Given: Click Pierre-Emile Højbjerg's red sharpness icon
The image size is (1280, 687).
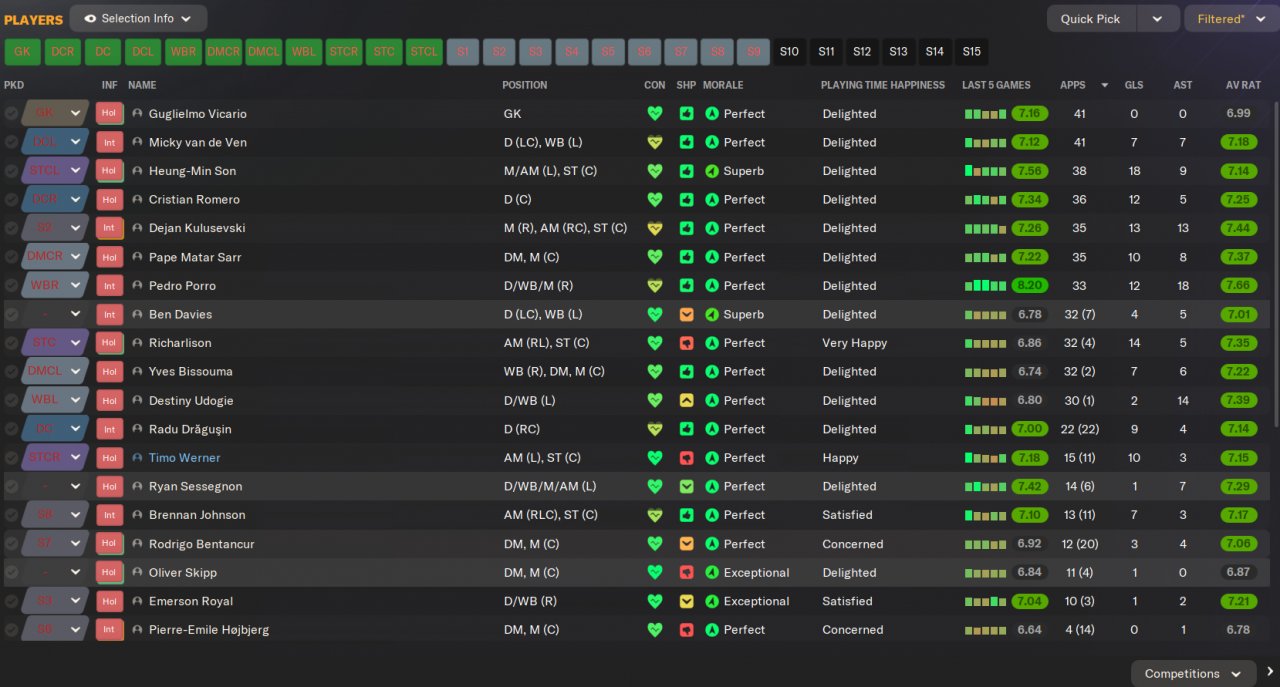Looking at the screenshot, I should pyautogui.click(x=686, y=630).
